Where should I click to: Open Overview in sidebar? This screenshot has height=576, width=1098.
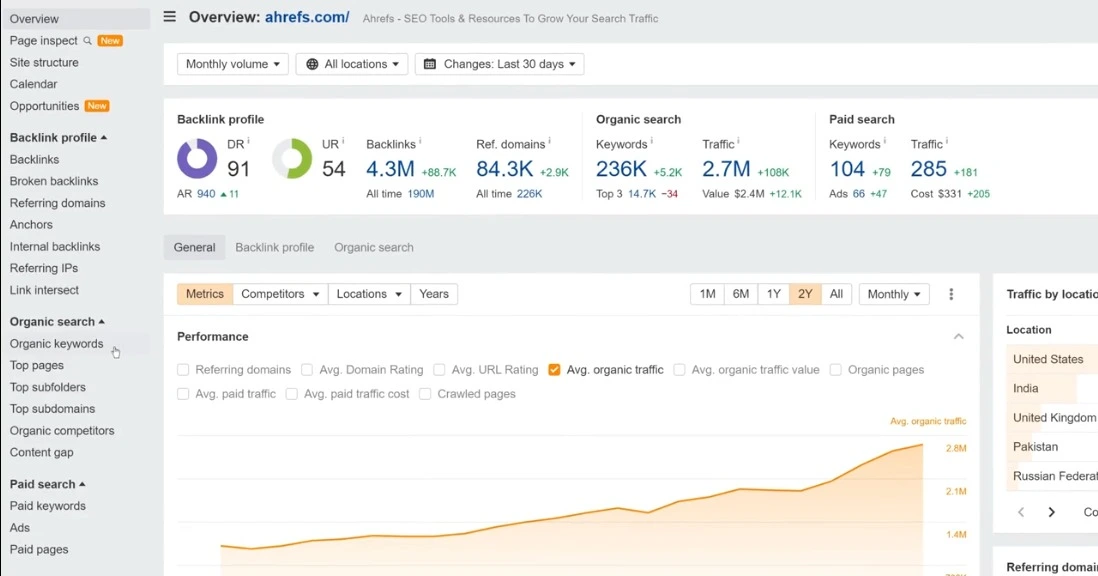[76, 19]
